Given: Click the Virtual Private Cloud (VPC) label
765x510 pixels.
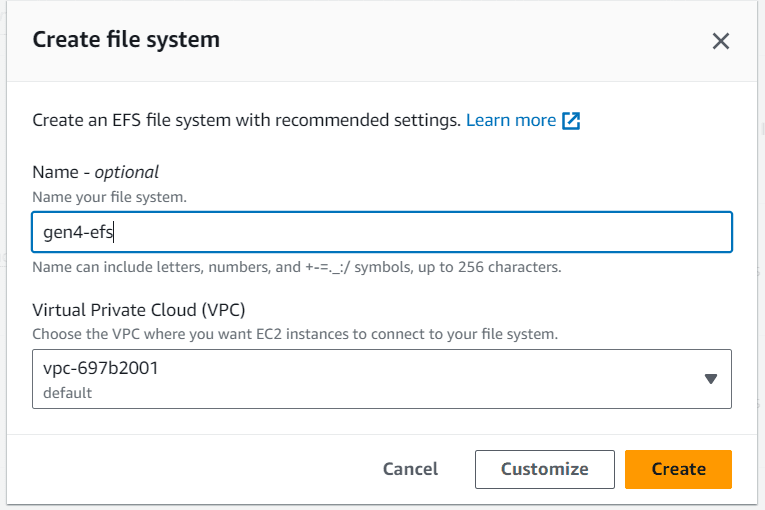Looking at the screenshot, I should pyautogui.click(x=139, y=310).
